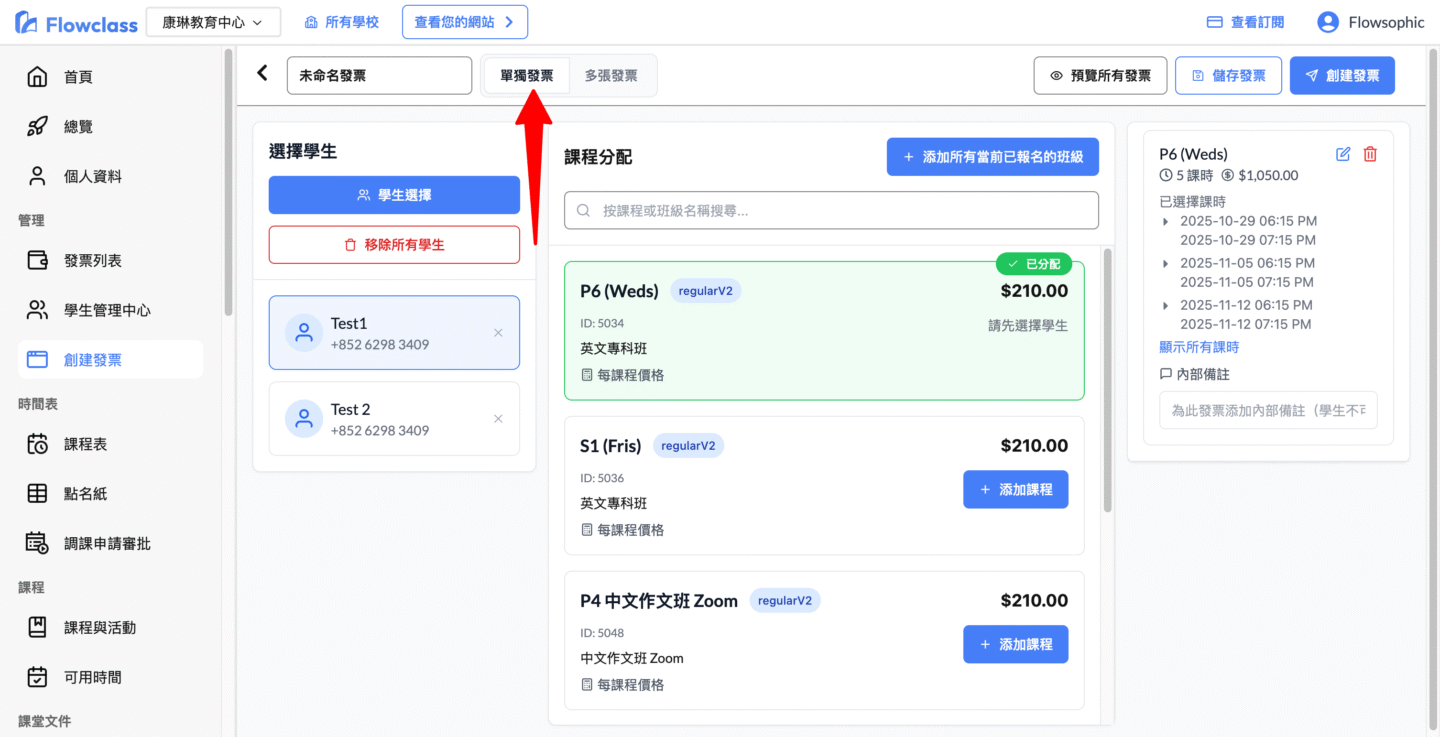Select 單獨發票 mode
This screenshot has height=737, width=1440.
(527, 76)
